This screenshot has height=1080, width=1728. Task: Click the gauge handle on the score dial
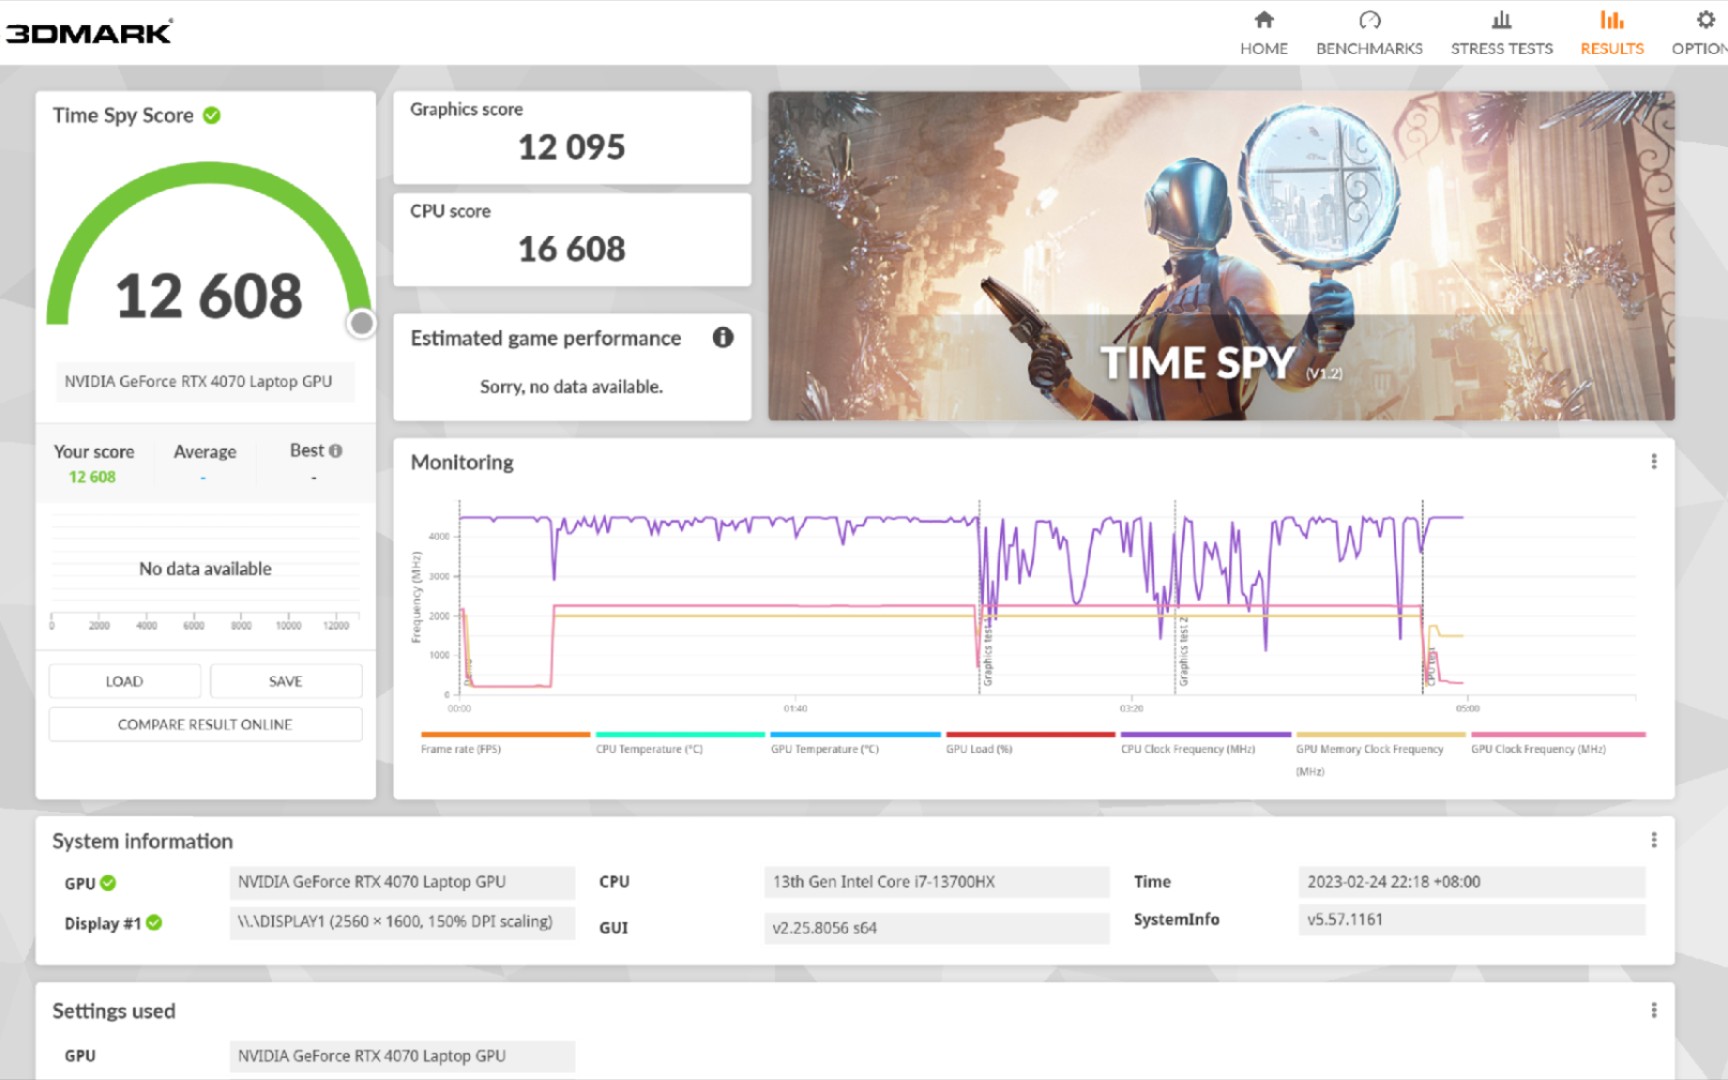coord(362,323)
